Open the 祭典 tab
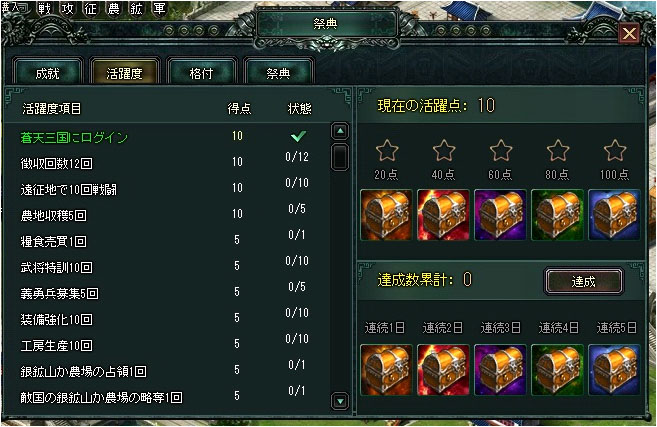Image resolution: width=657 pixels, height=427 pixels. coord(278,73)
